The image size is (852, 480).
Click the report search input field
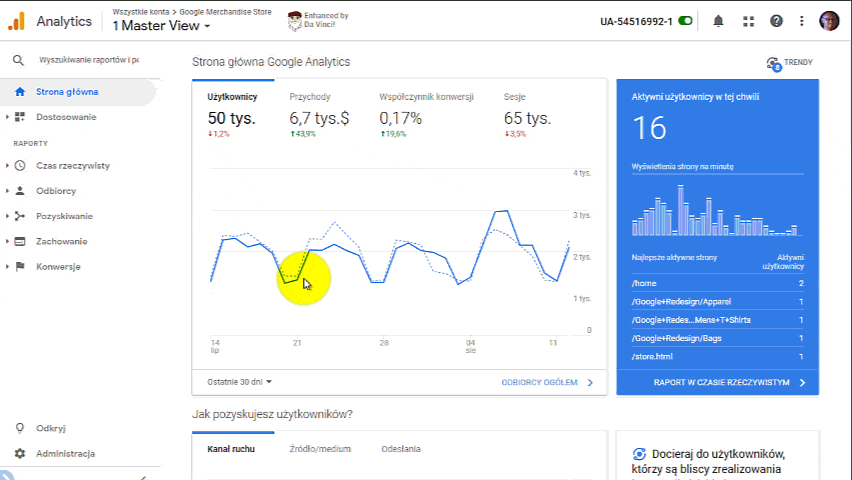89,60
